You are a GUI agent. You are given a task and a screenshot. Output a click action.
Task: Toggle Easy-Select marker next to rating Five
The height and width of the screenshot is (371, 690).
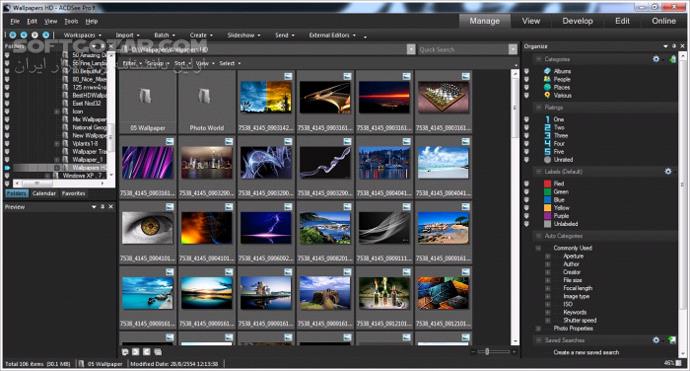point(527,151)
